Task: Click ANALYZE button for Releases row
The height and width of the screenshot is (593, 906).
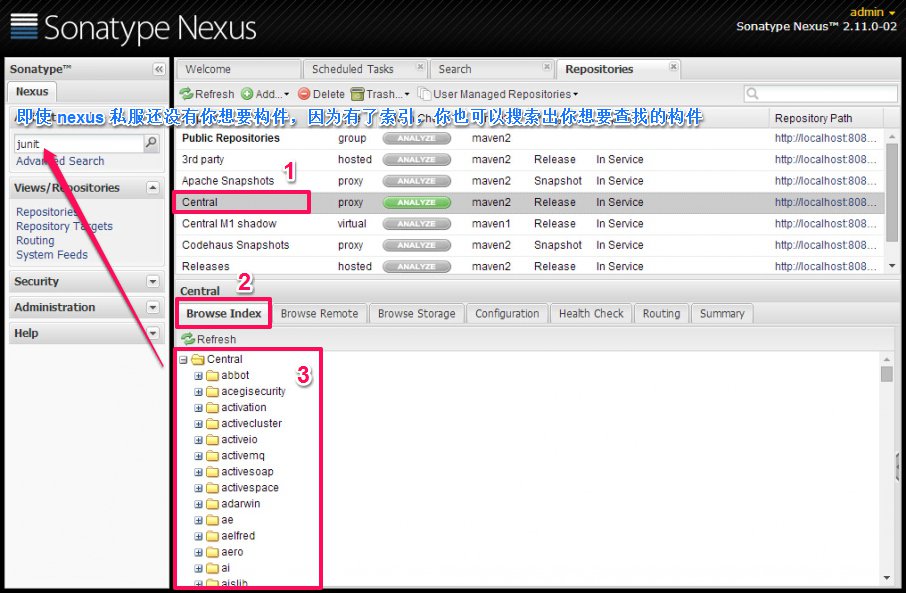Action: click(417, 266)
